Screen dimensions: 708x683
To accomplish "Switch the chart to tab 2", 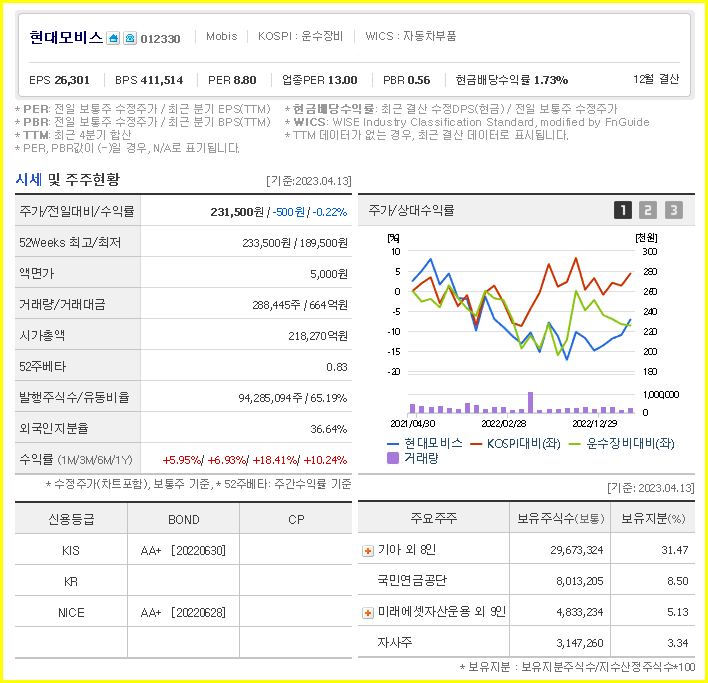I will click(648, 210).
